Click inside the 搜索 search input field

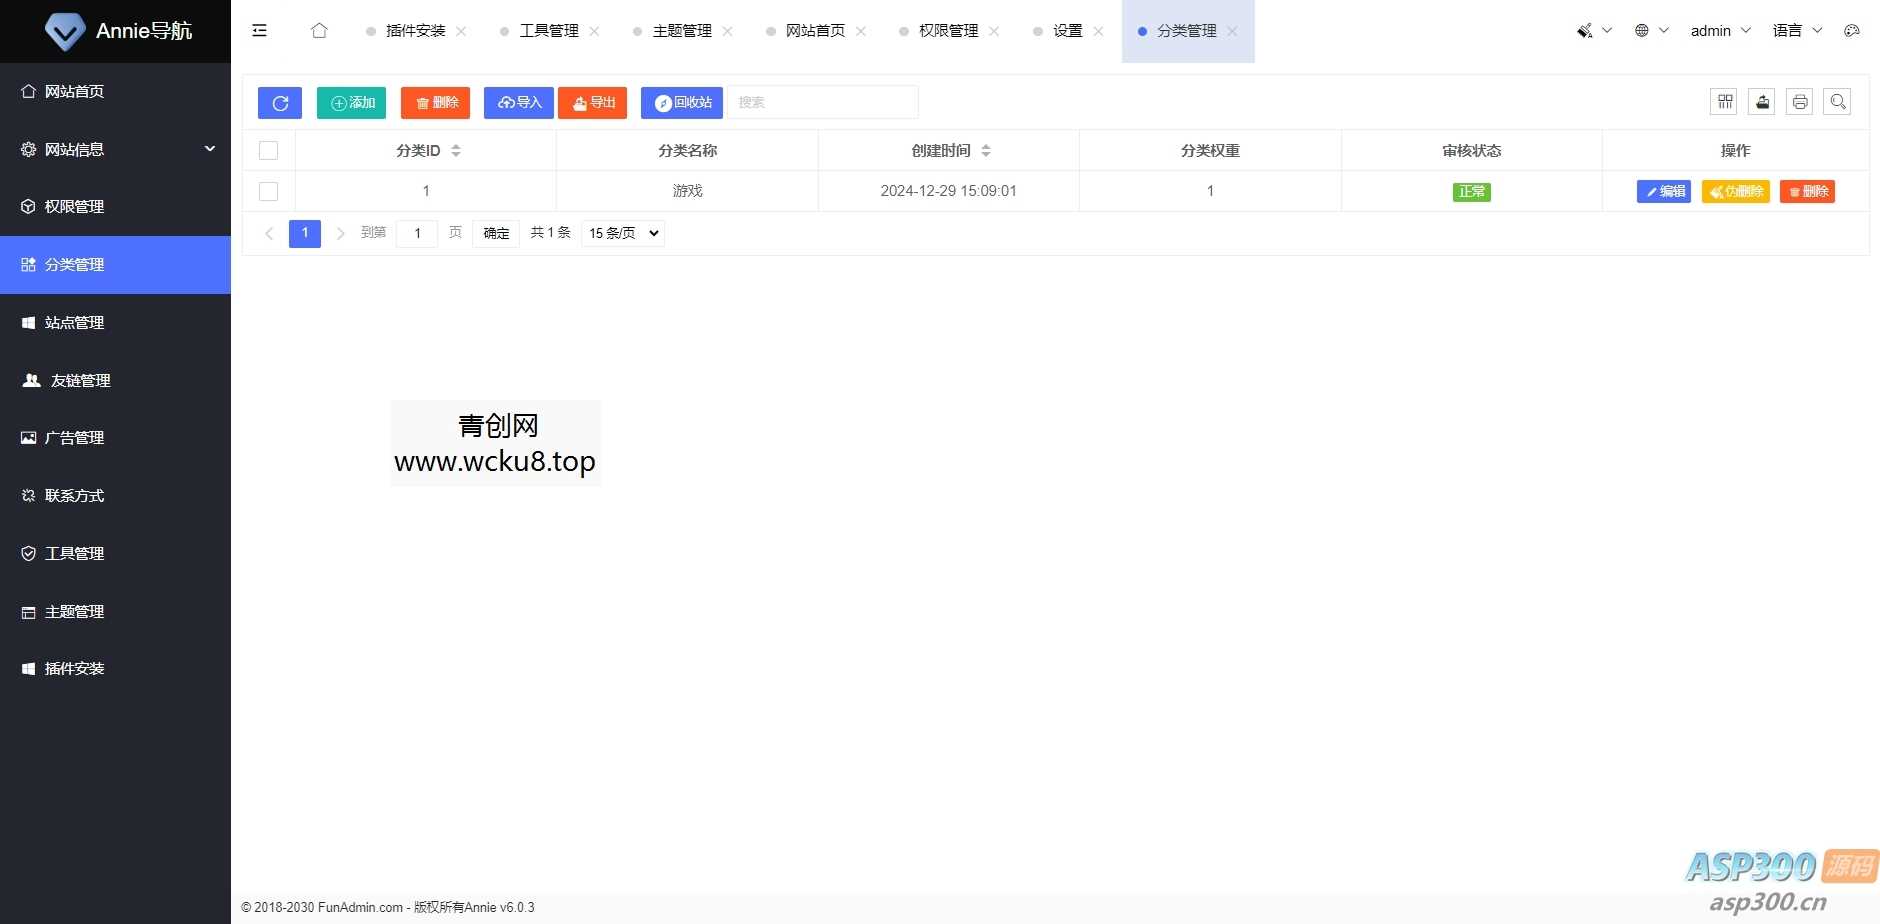click(x=820, y=102)
